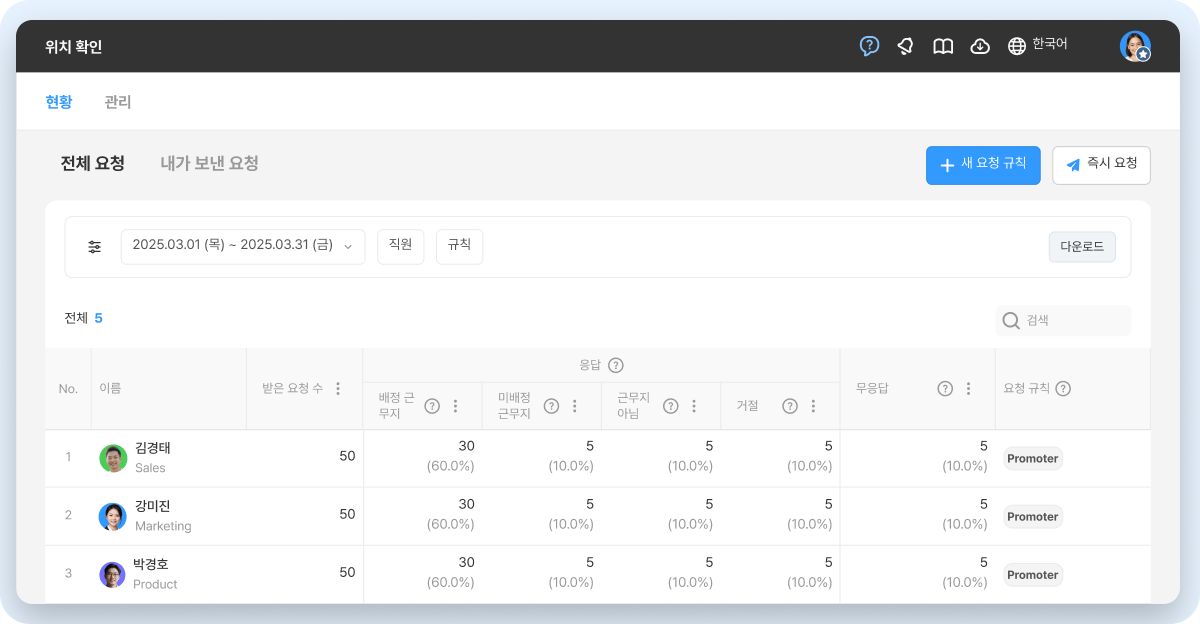Image resolution: width=1200 pixels, height=624 pixels.
Task: Open the 근무지 아님 column options menu
Action: pos(694,406)
